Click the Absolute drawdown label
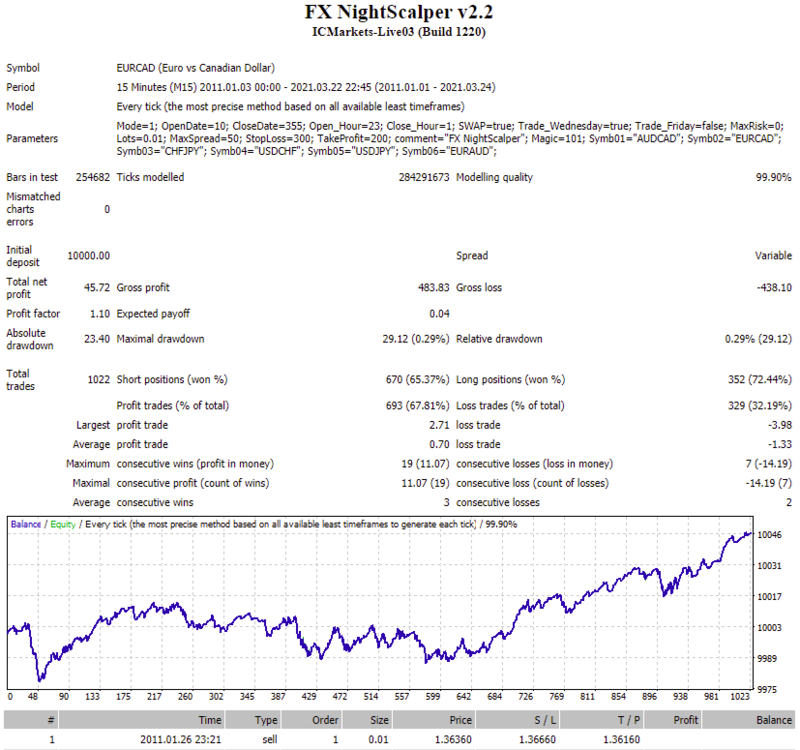Image resolution: width=800 pixels, height=750 pixels. pyautogui.click(x=30, y=339)
